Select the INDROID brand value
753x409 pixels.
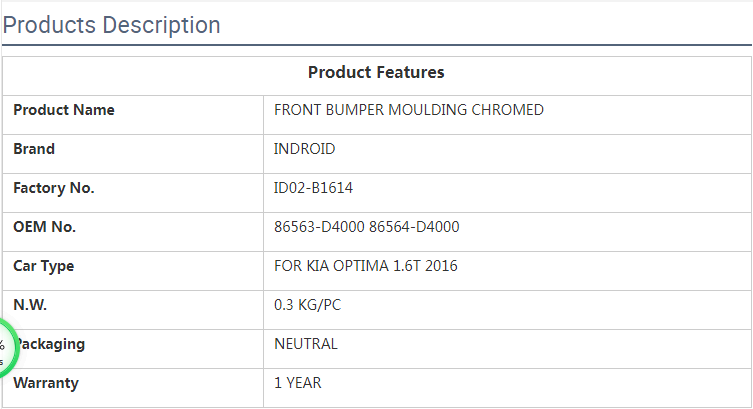click(x=304, y=149)
